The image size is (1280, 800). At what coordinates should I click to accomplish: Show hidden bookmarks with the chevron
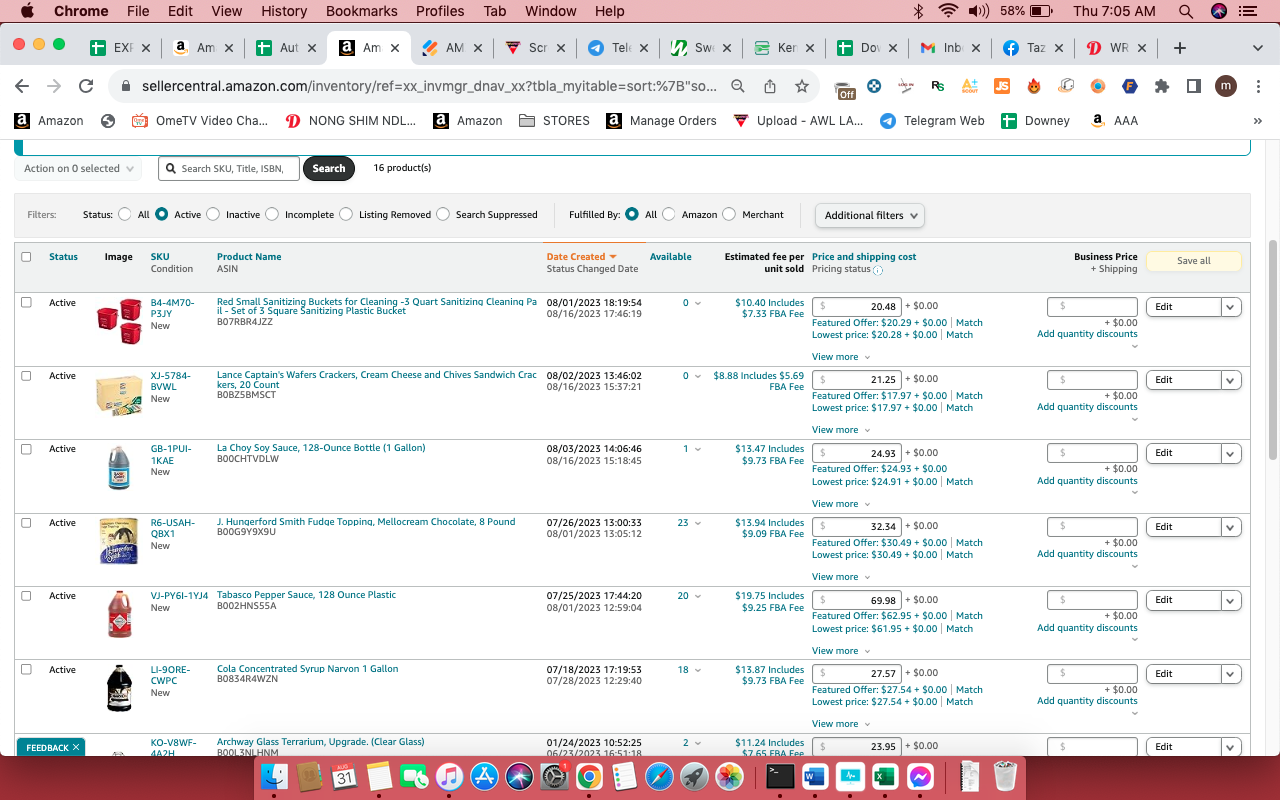[x=1257, y=121]
